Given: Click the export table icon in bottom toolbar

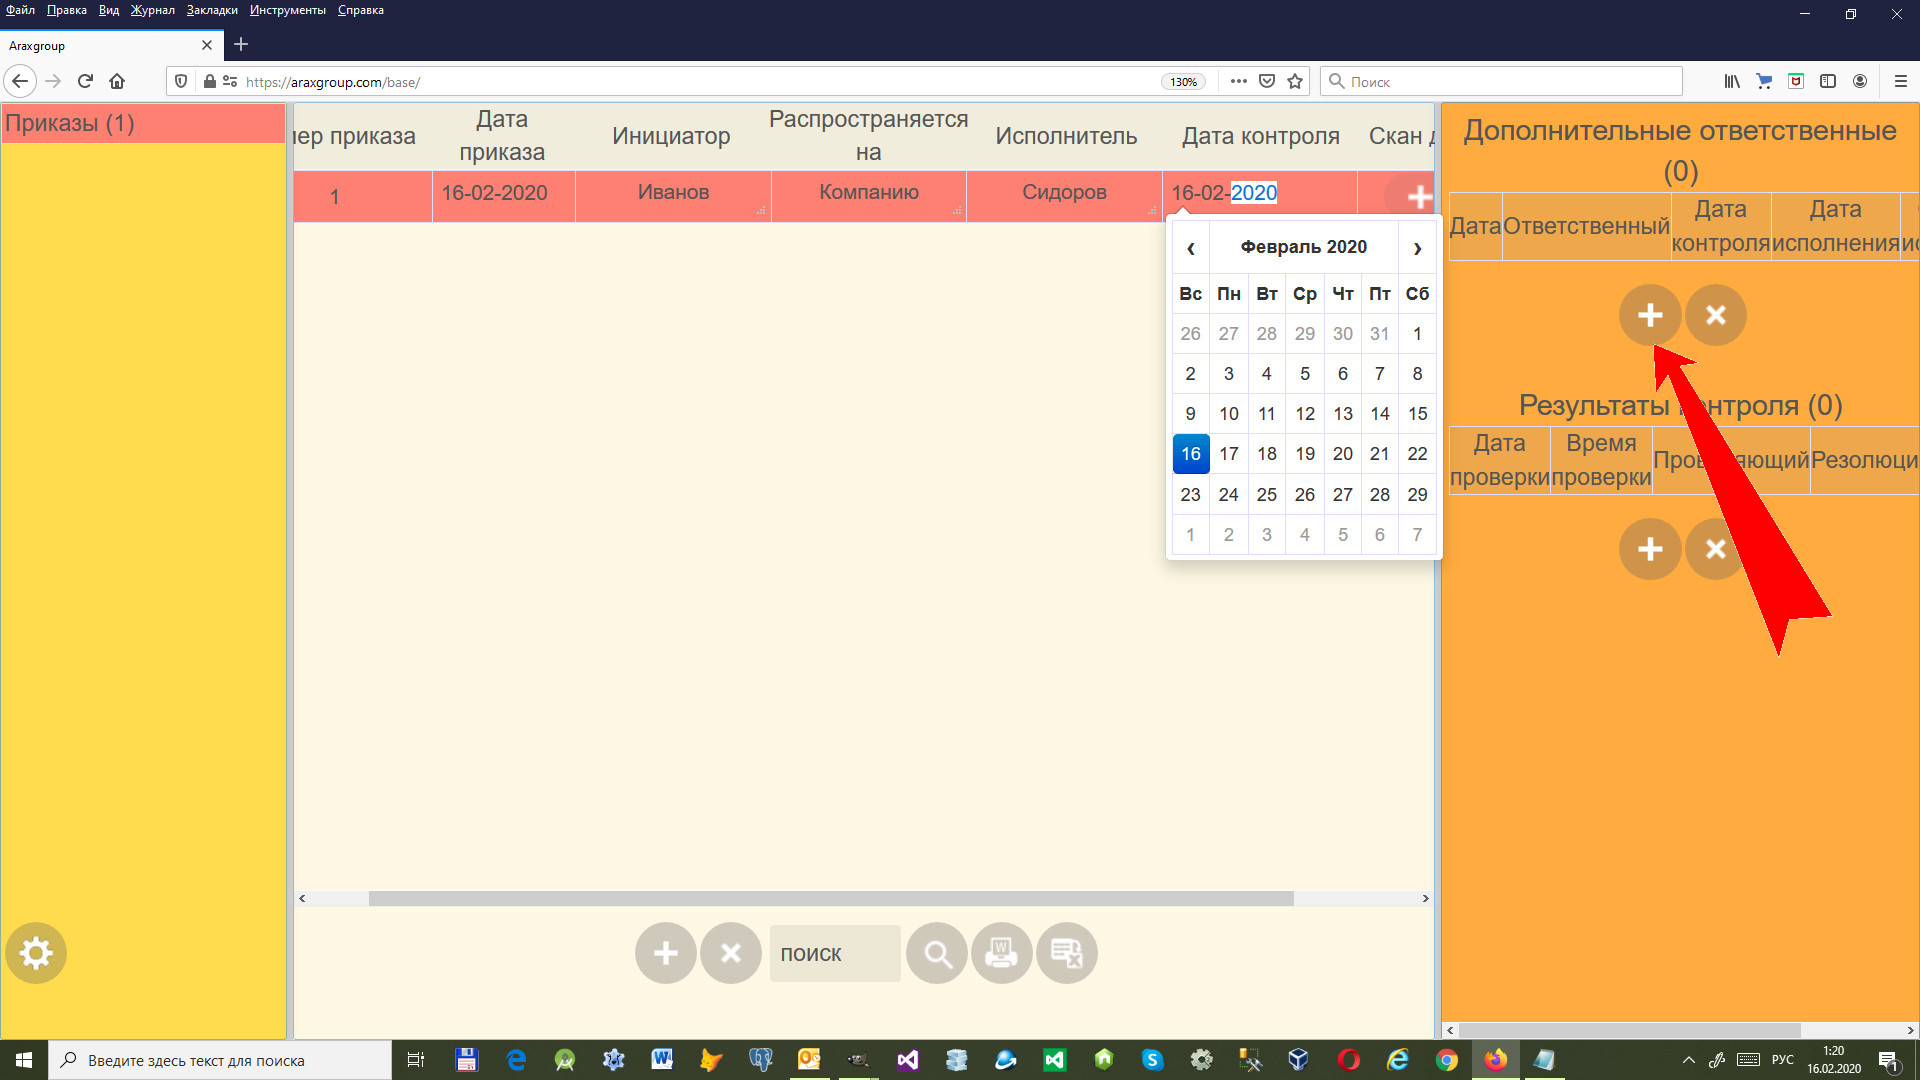Looking at the screenshot, I should click(1067, 953).
